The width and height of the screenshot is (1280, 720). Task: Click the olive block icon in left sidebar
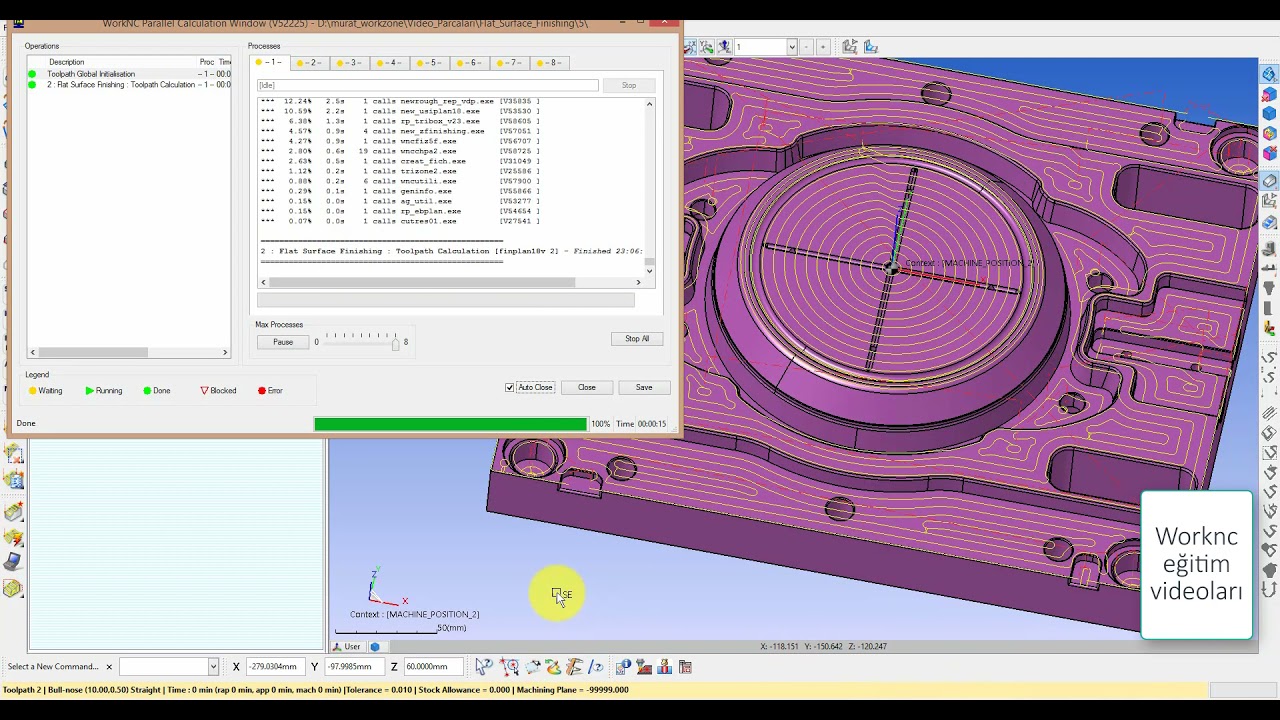tap(13, 589)
